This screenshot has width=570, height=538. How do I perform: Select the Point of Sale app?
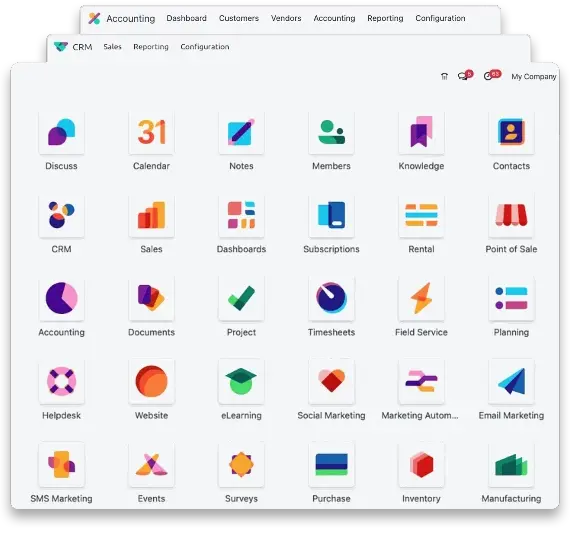(511, 216)
